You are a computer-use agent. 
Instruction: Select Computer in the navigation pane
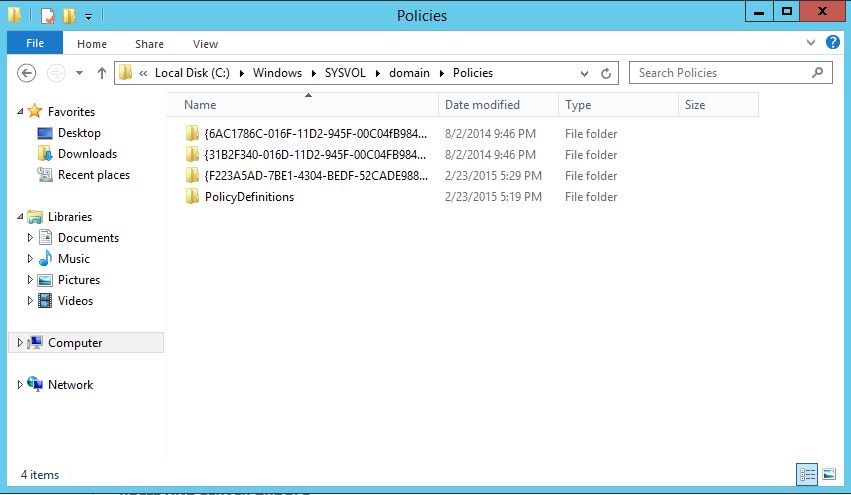[x=86, y=342]
